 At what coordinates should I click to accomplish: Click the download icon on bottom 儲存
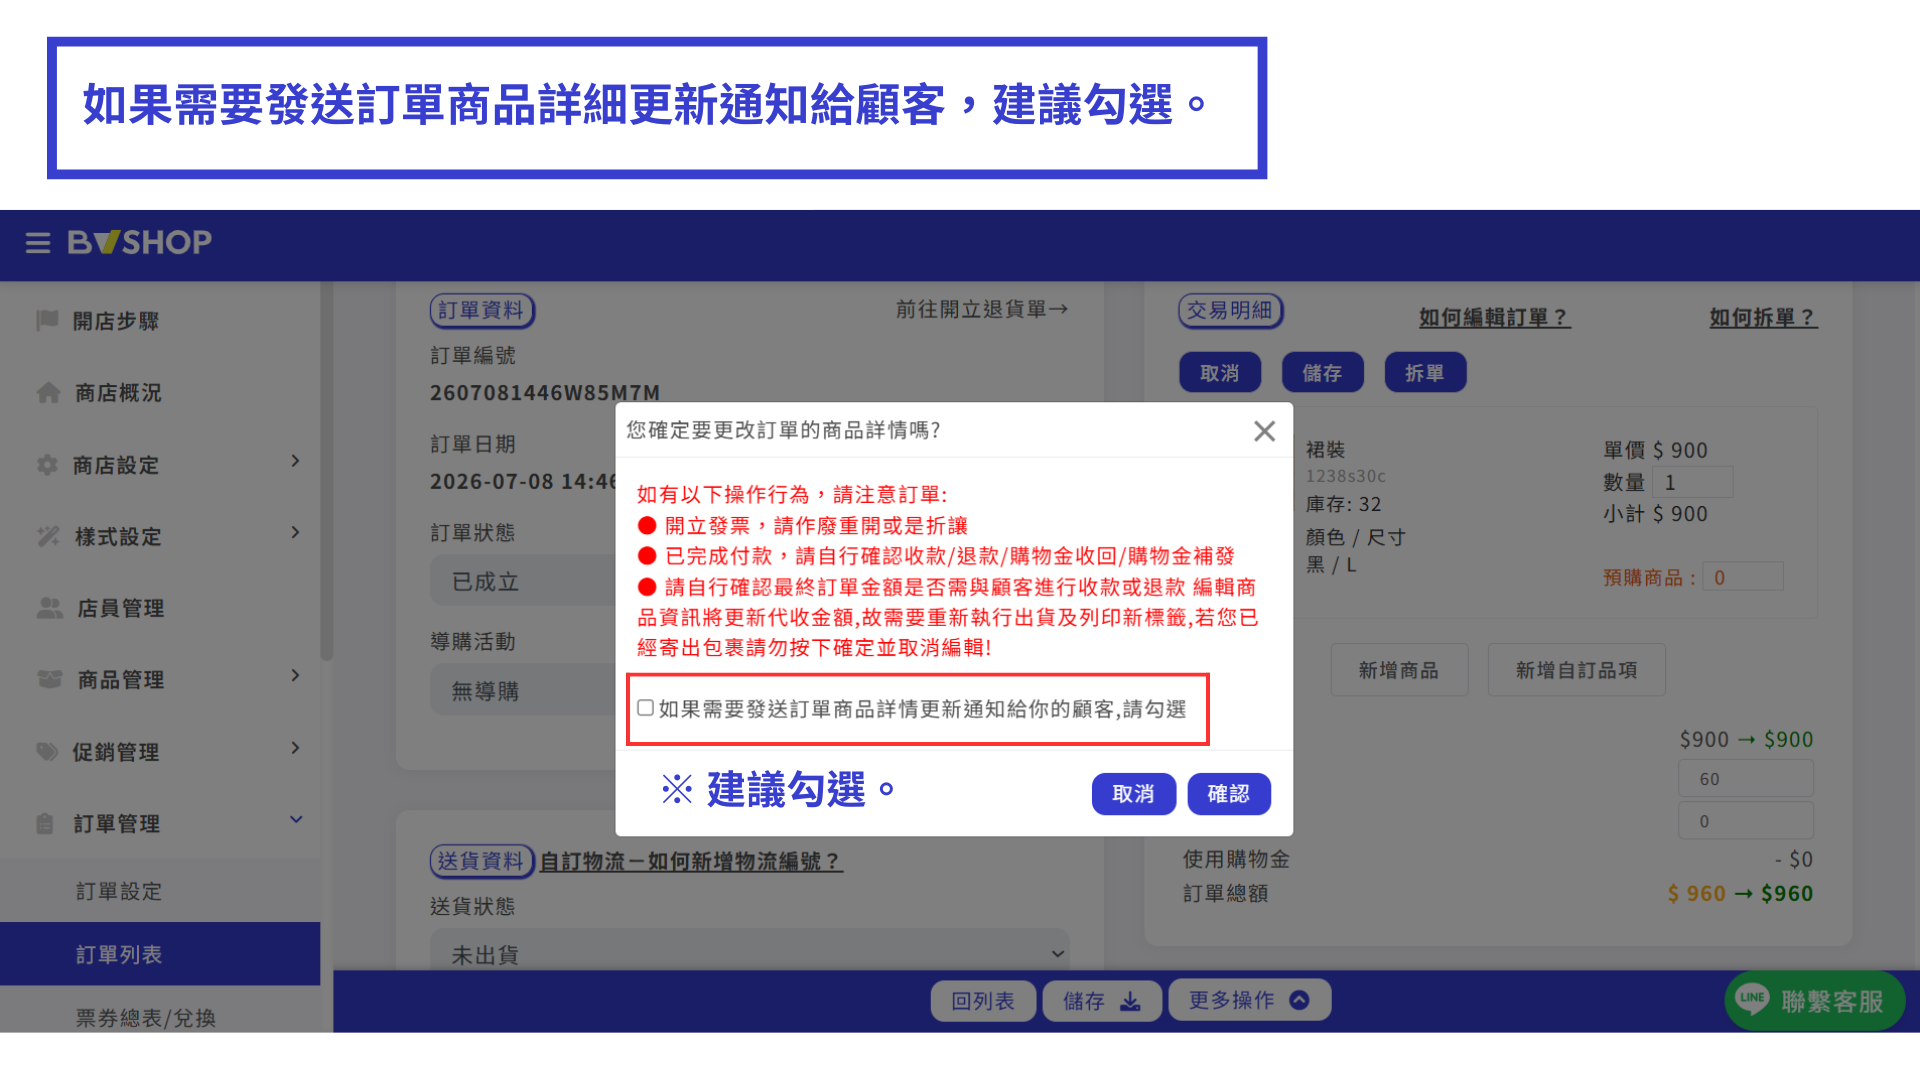pos(1130,1001)
